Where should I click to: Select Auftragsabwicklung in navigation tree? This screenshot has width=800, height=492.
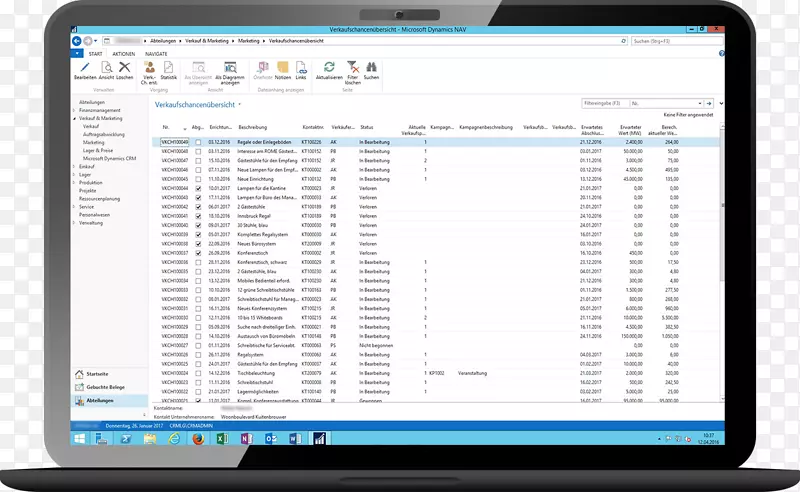click(x=104, y=135)
